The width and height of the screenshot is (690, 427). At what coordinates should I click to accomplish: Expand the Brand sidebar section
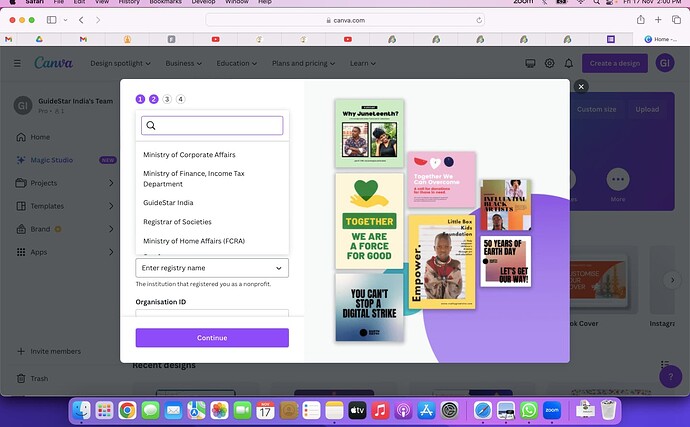pos(111,229)
